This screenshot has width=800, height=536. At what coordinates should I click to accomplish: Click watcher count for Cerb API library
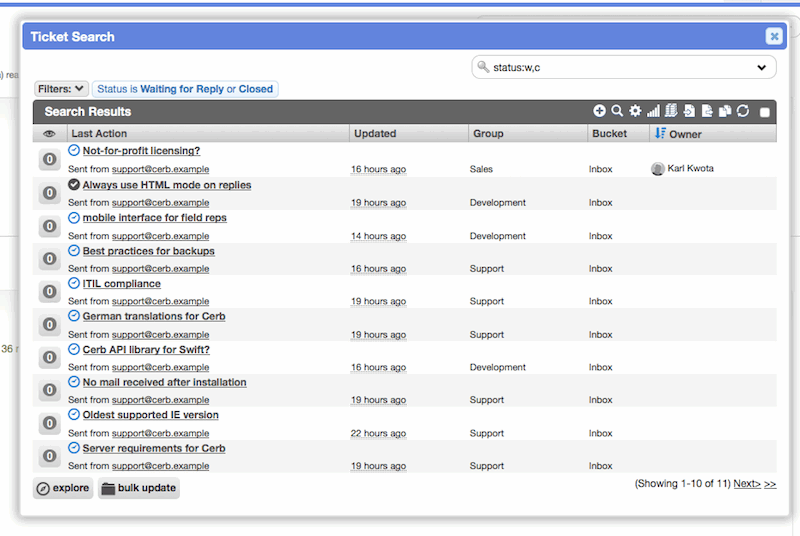(x=49, y=358)
